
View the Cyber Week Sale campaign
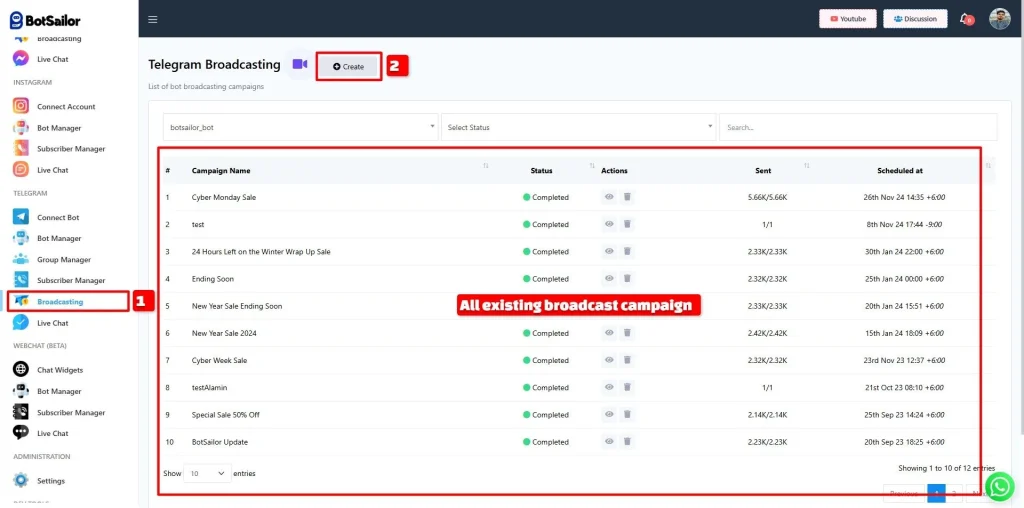(x=609, y=360)
